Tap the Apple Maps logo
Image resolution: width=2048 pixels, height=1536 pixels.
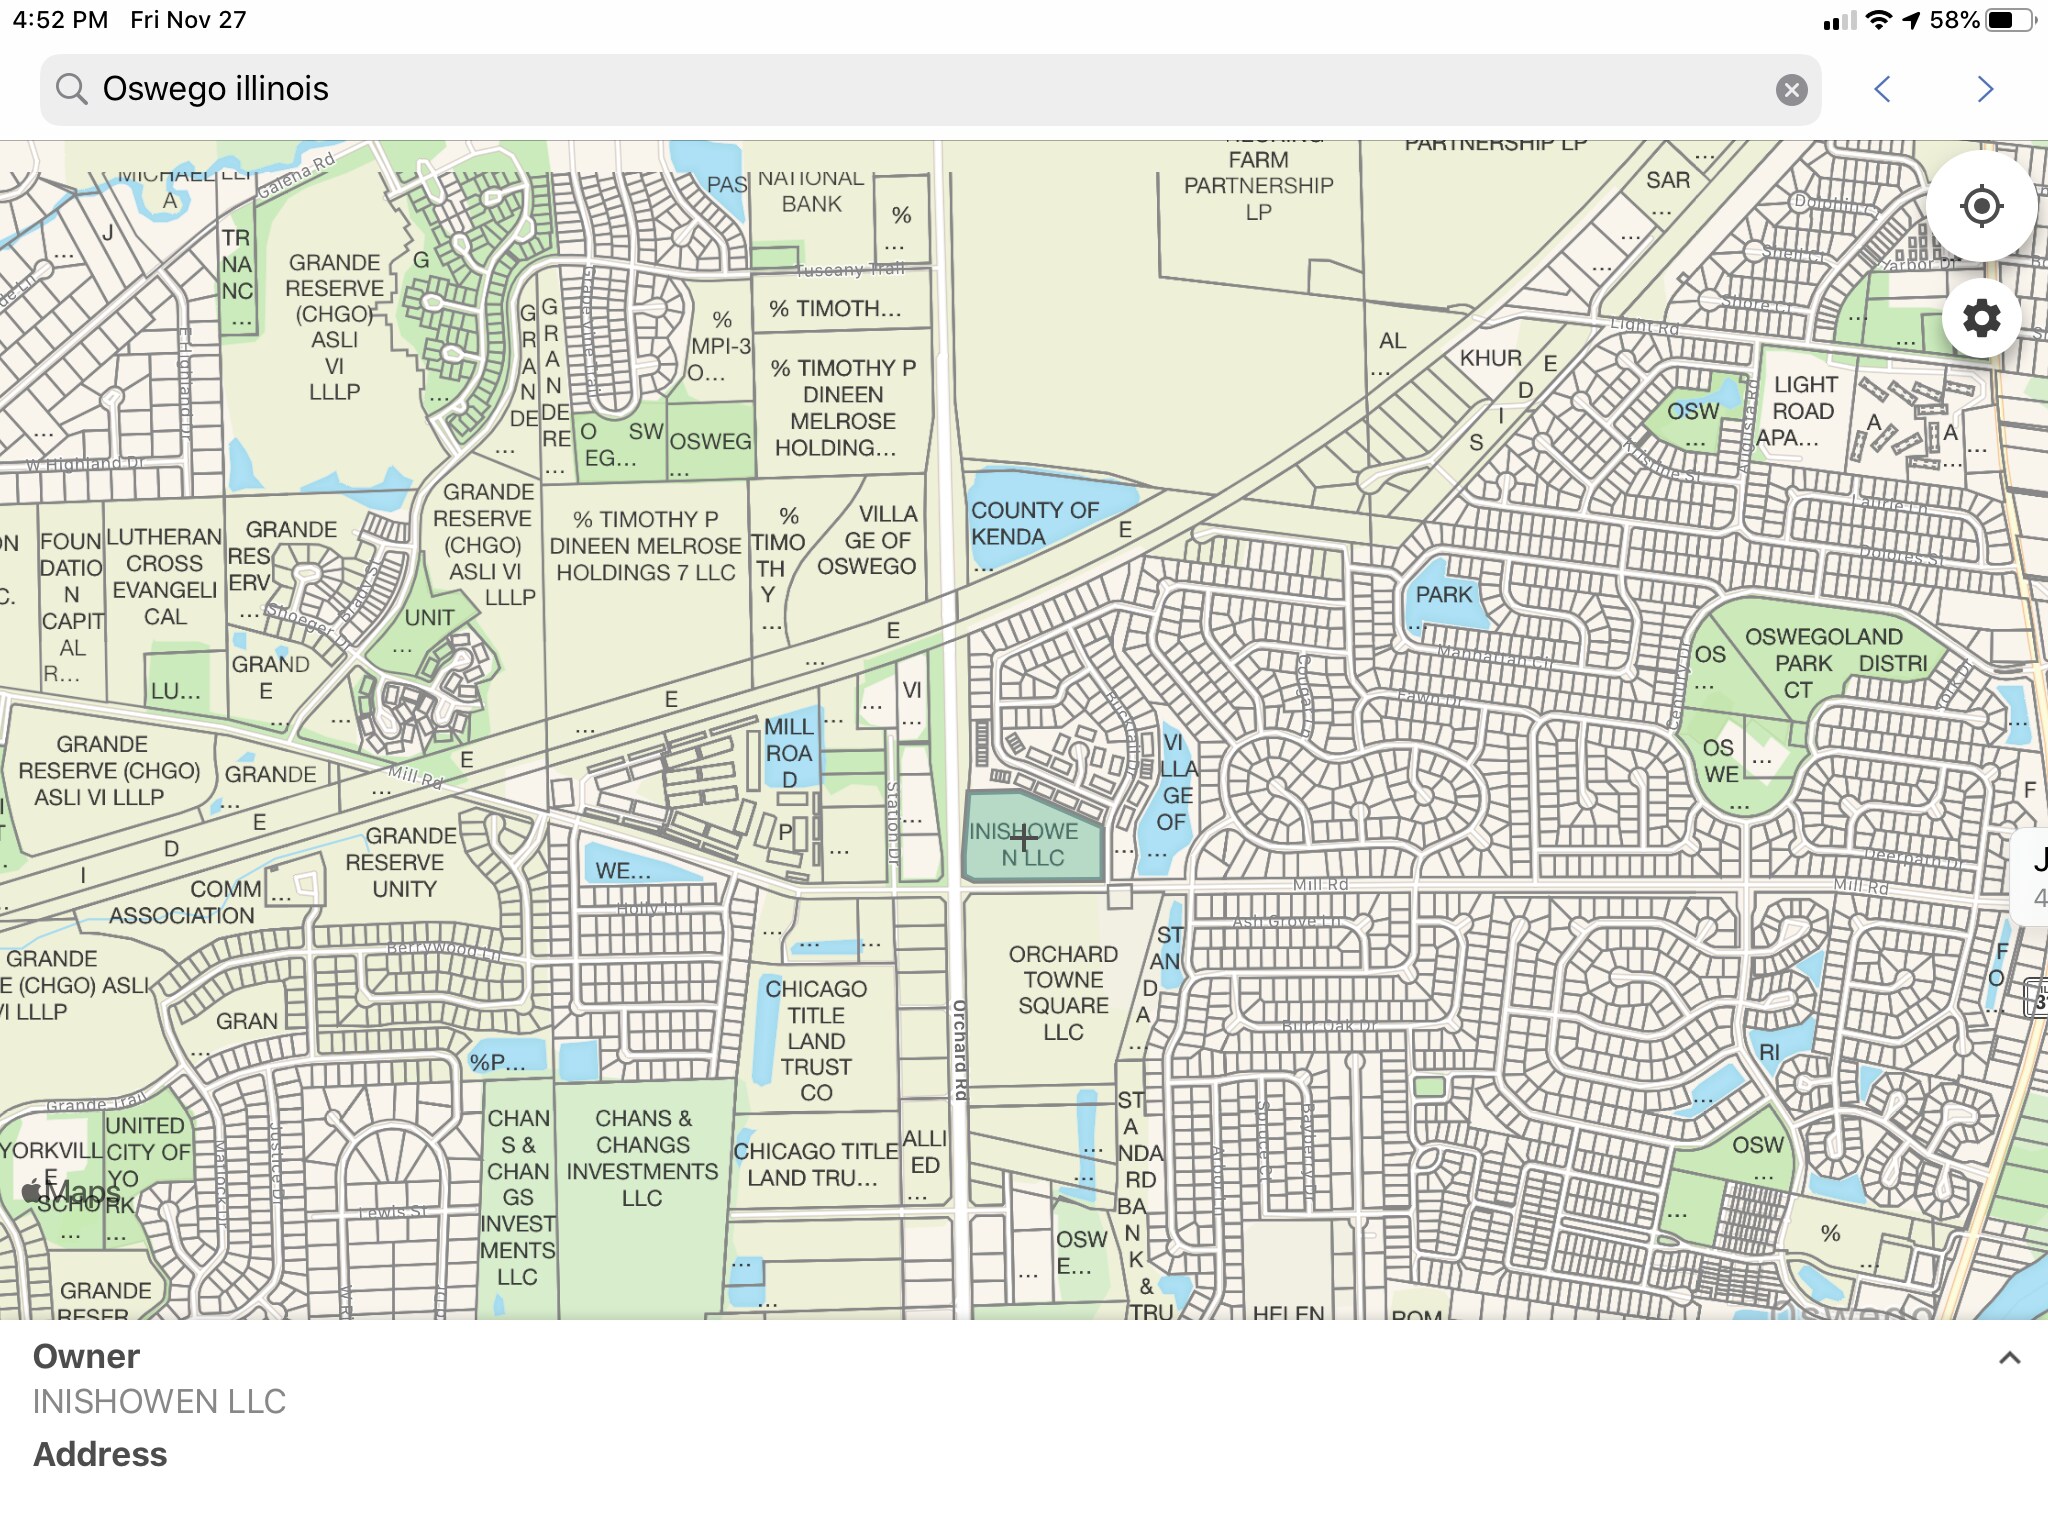coord(72,1192)
